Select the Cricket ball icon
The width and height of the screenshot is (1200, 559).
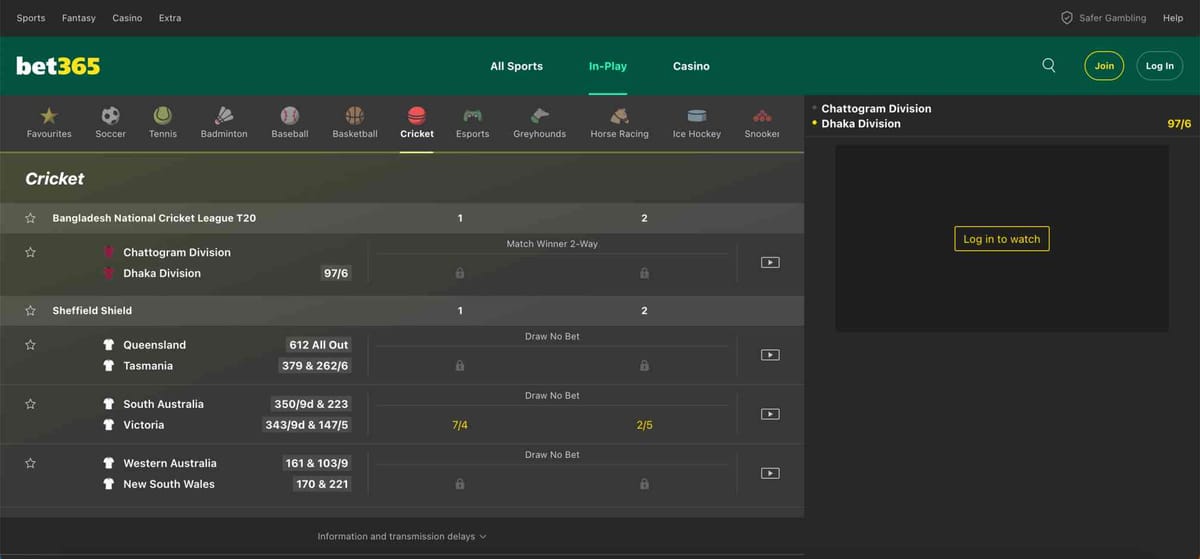click(x=416, y=115)
